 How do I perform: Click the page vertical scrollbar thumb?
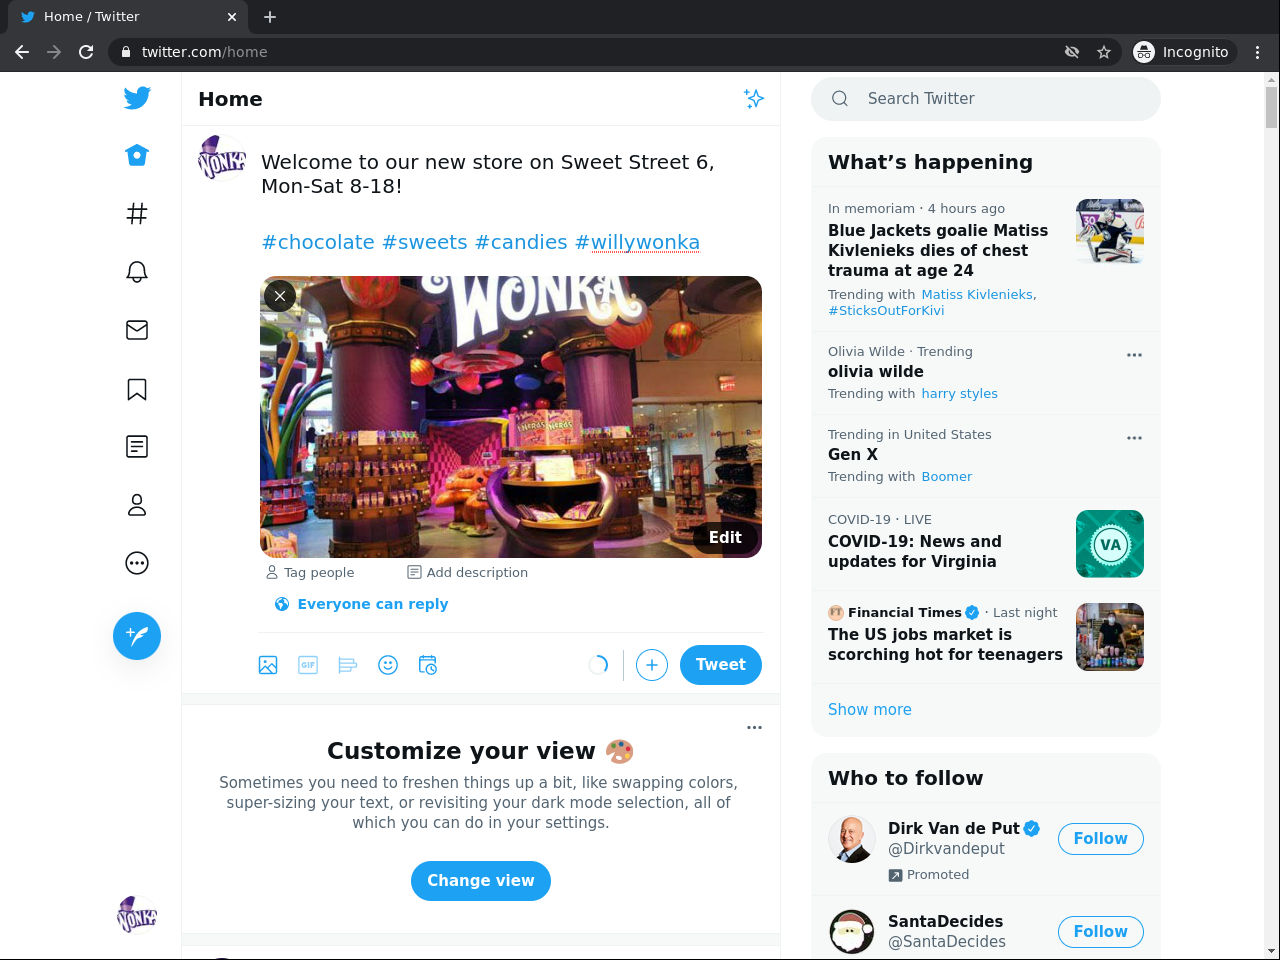pyautogui.click(x=1271, y=107)
